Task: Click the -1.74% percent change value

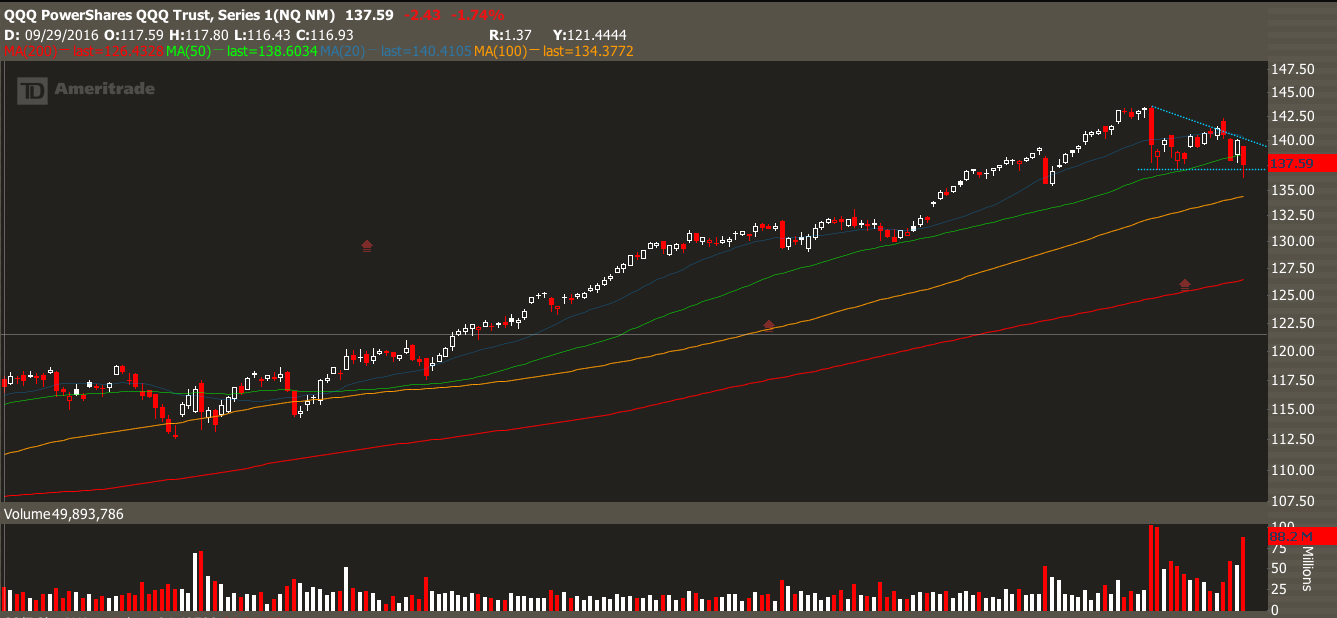Action: coord(480,16)
